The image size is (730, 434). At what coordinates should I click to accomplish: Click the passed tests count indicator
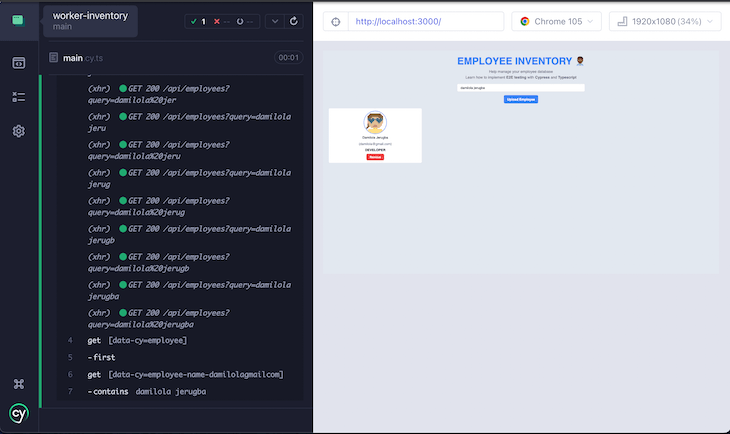tap(198, 21)
